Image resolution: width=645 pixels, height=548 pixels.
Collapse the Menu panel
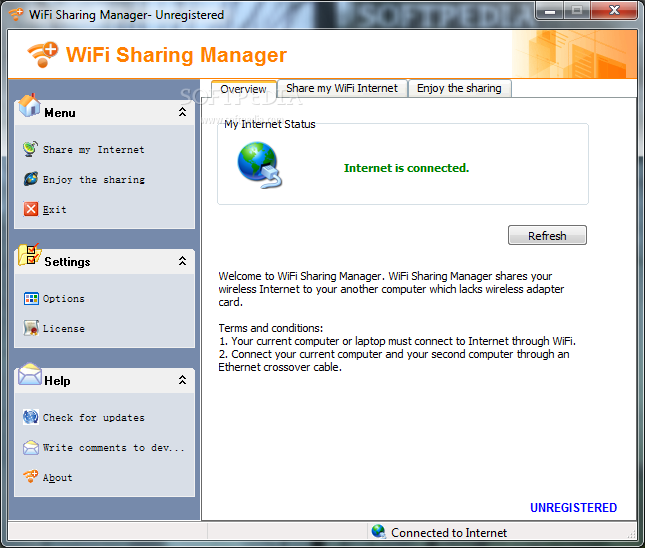point(182,112)
